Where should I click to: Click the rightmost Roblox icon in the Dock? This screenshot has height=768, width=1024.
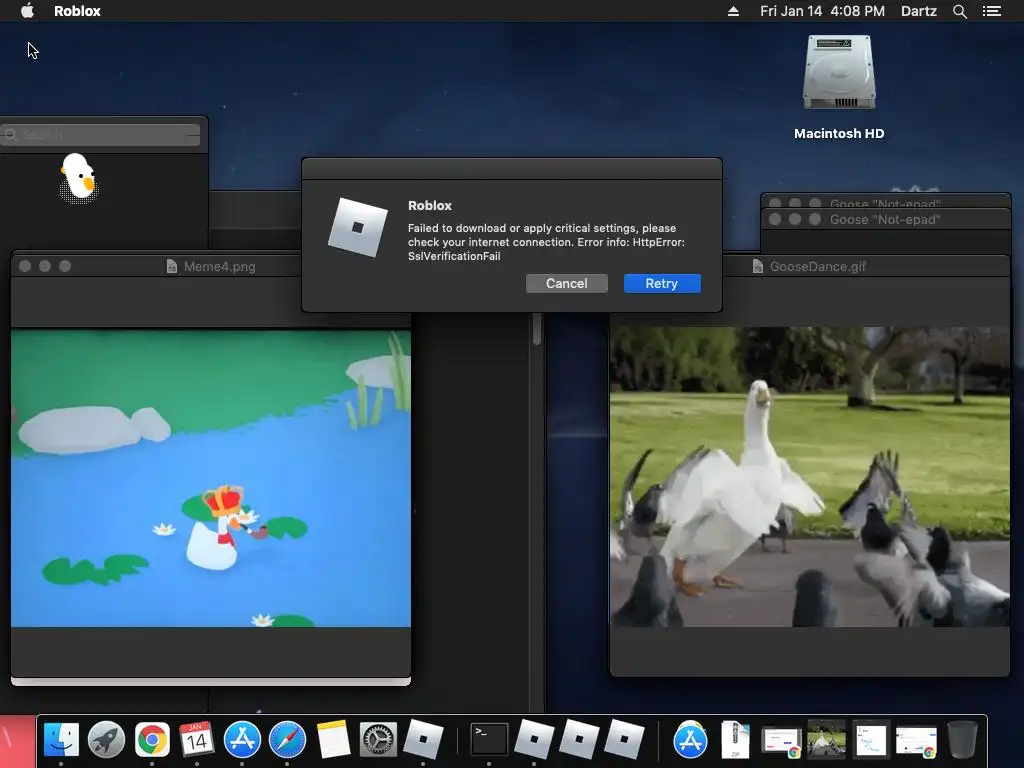(624, 740)
